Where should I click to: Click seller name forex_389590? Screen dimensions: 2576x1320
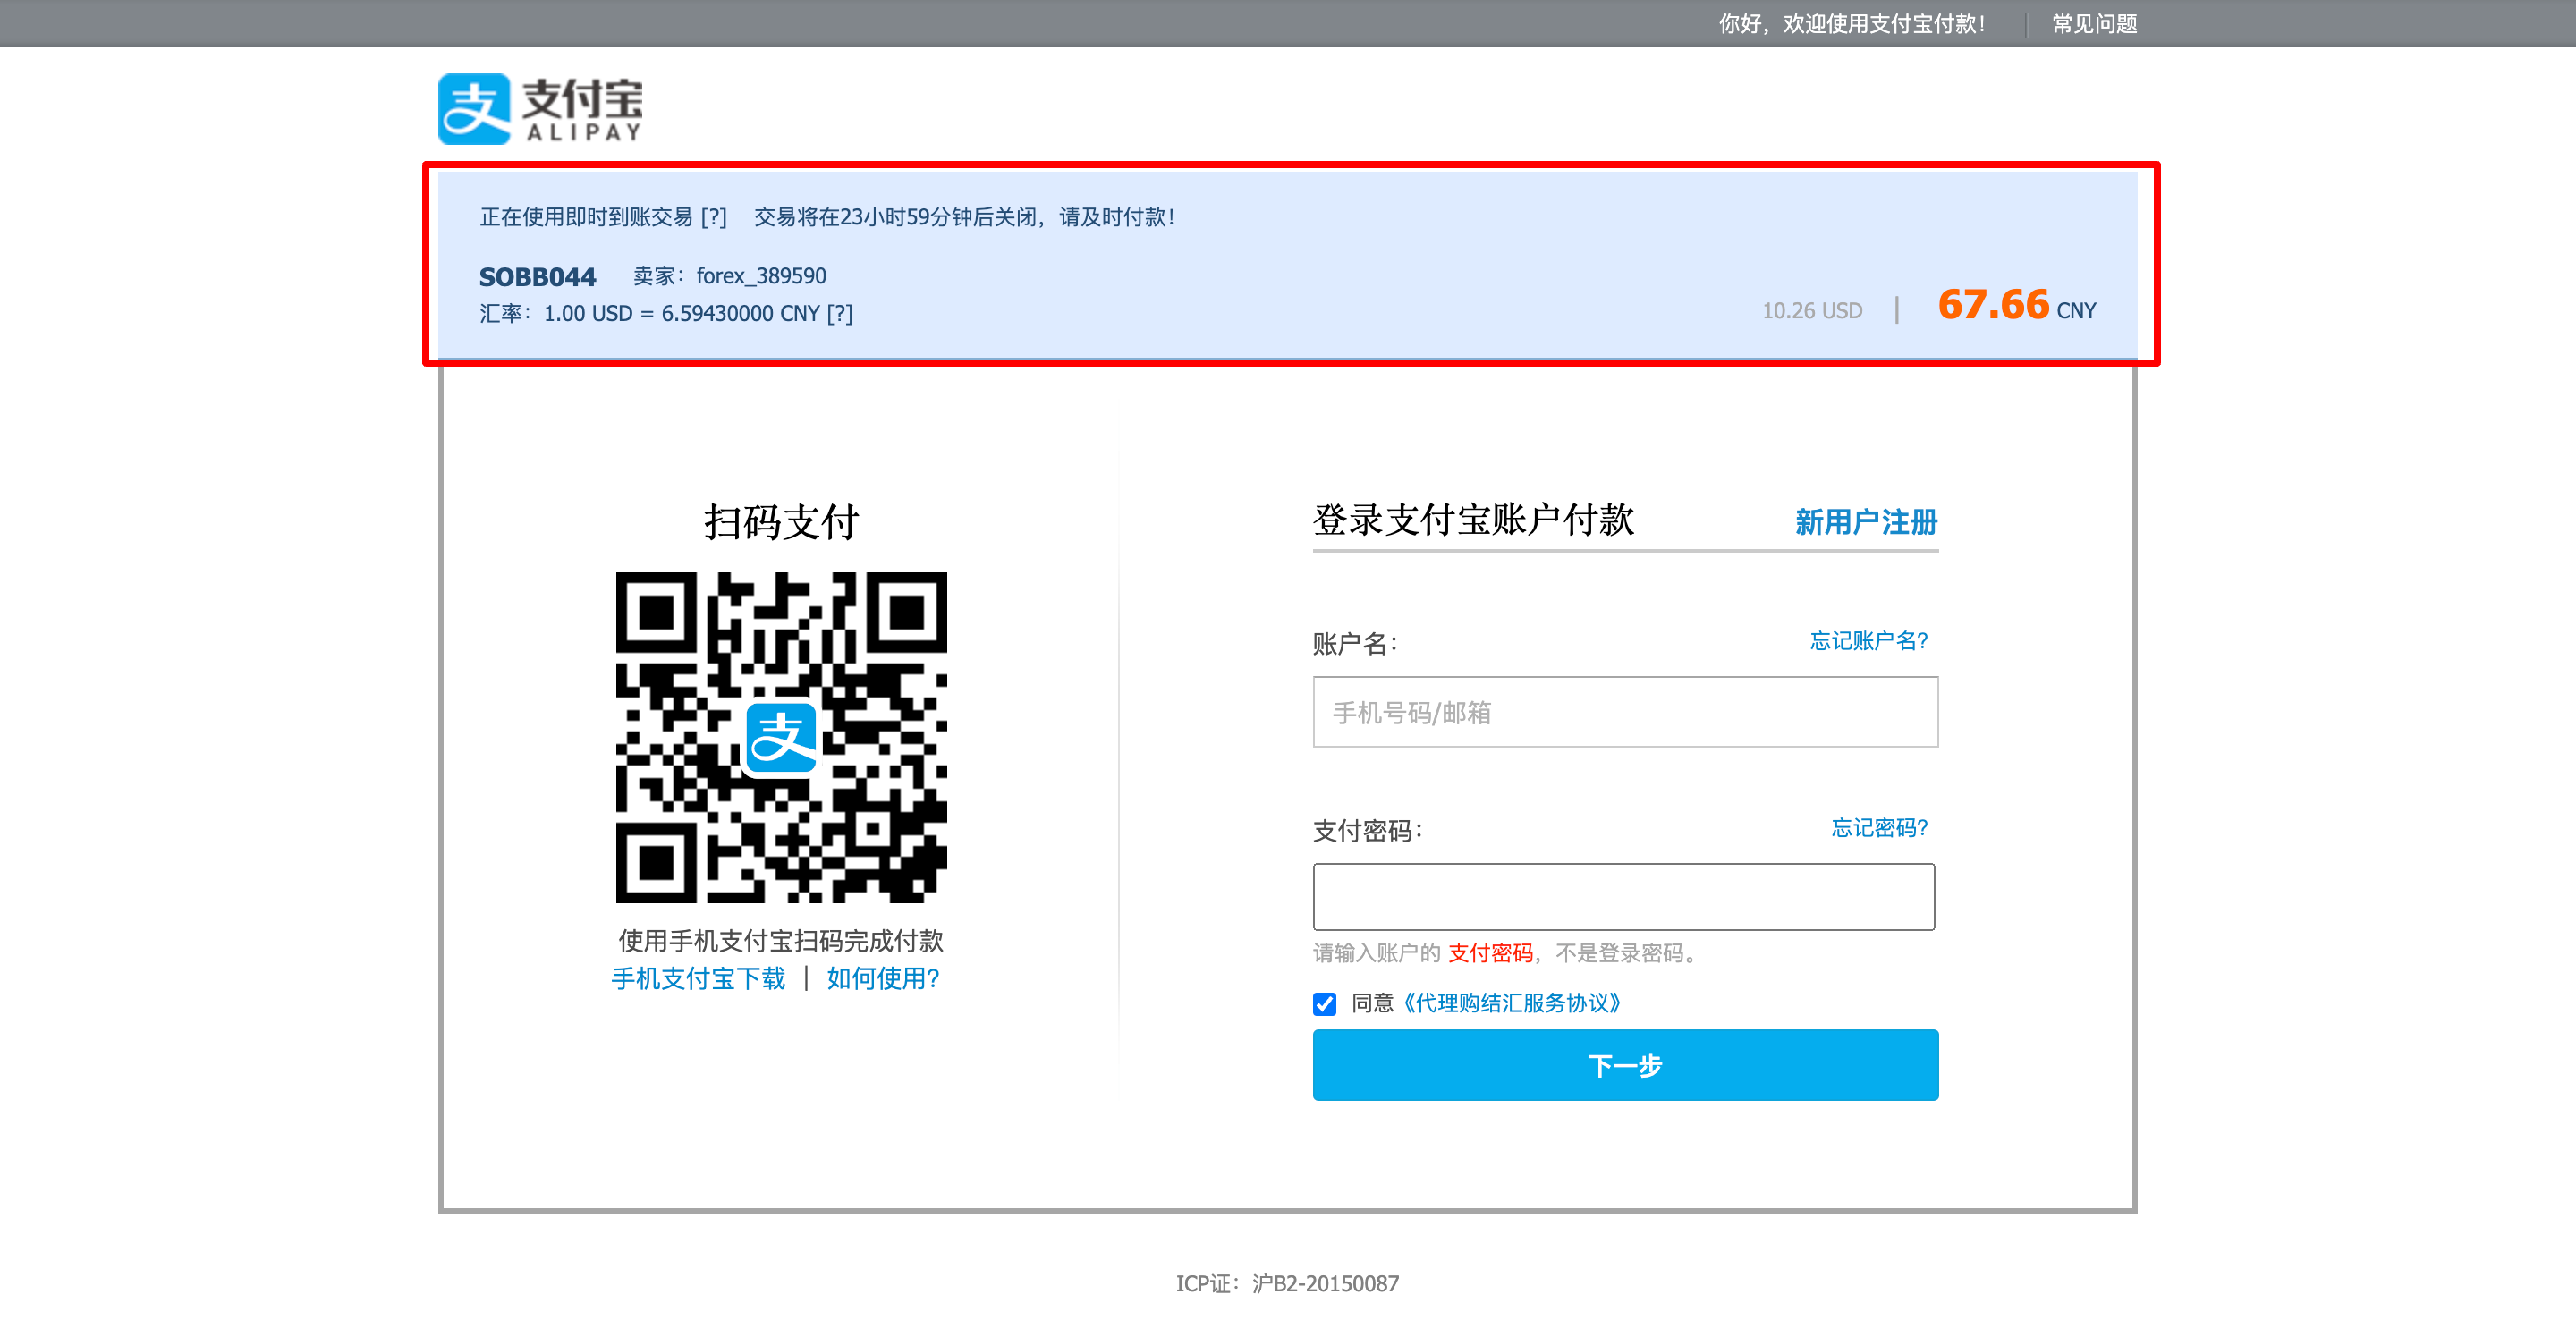pos(761,276)
